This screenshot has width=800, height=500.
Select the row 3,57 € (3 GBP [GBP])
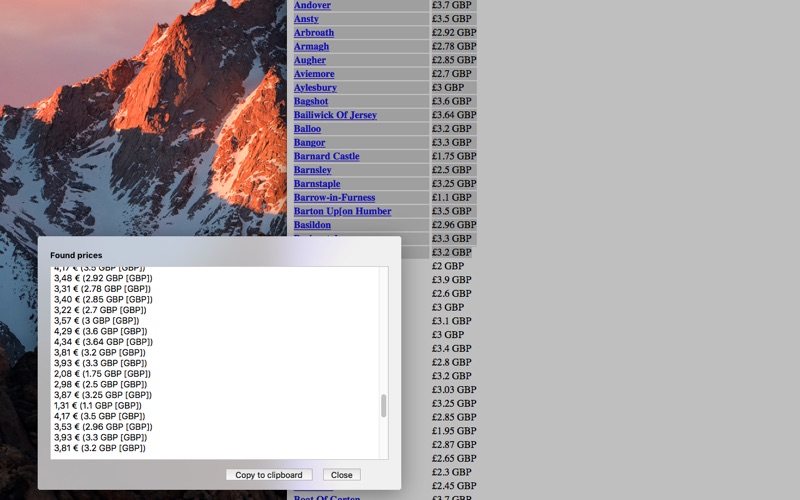[x=96, y=321]
